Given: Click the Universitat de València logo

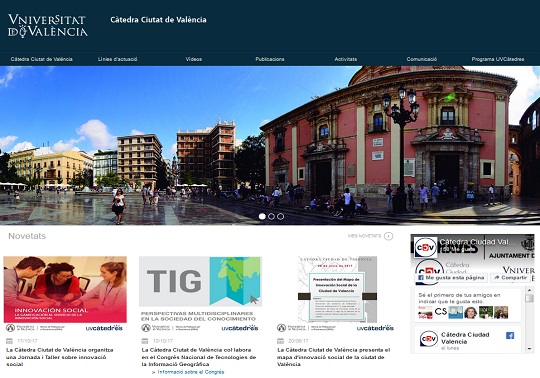Looking at the screenshot, I should (x=48, y=25).
